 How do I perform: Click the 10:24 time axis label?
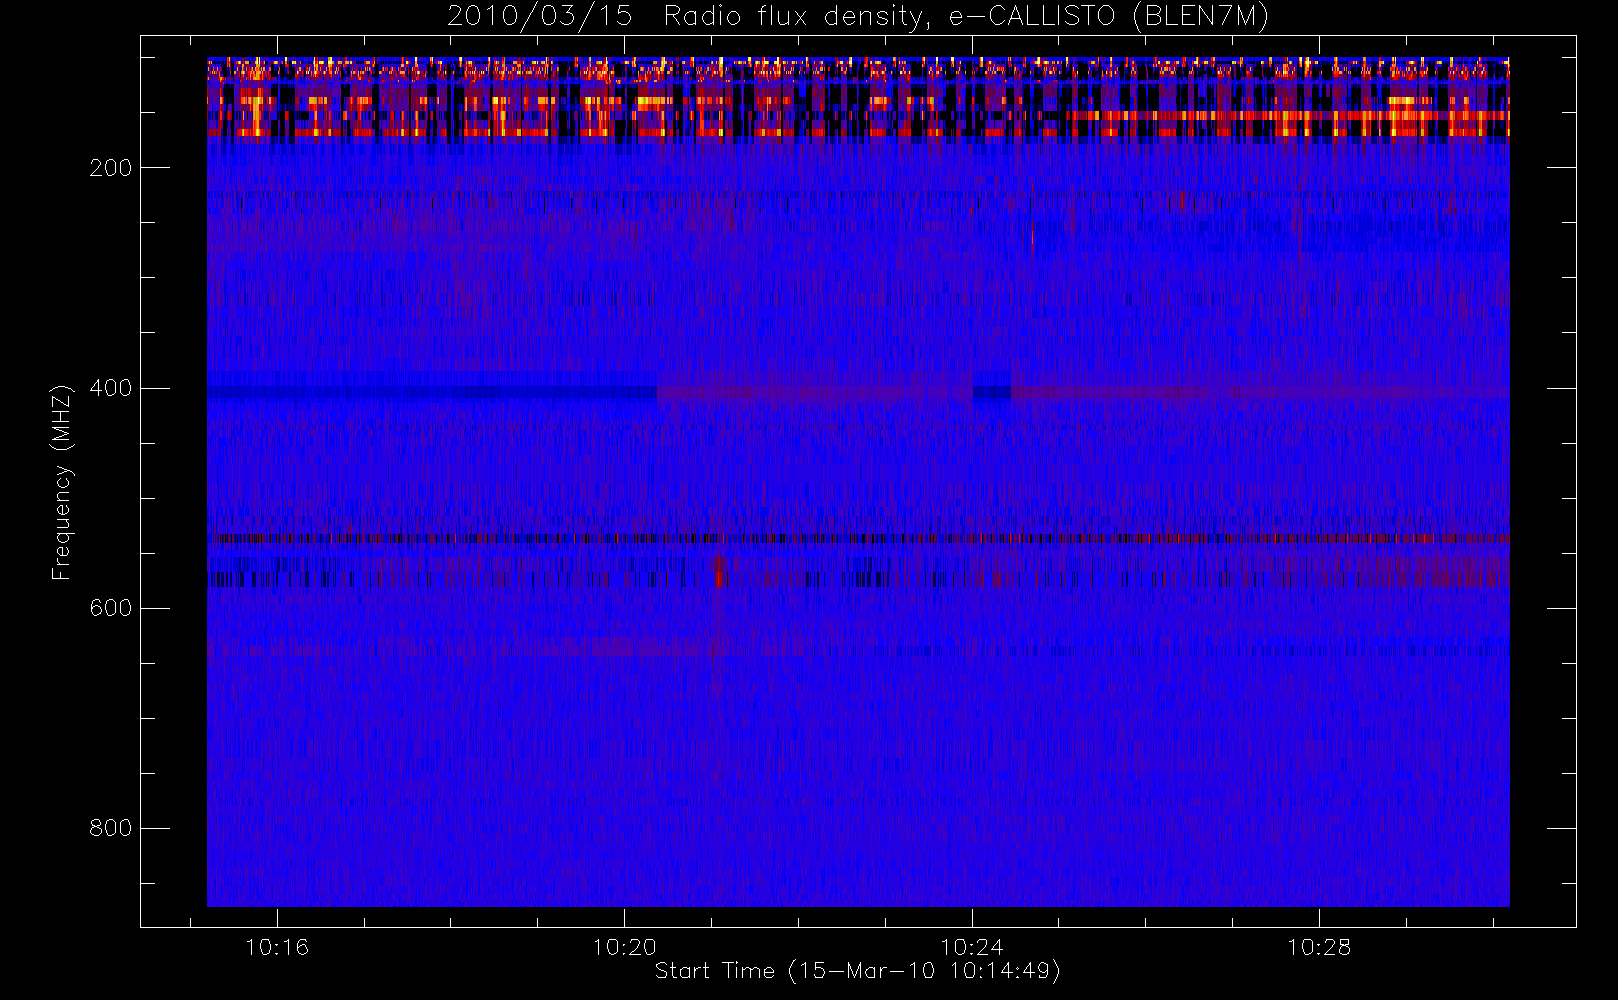[x=972, y=947]
